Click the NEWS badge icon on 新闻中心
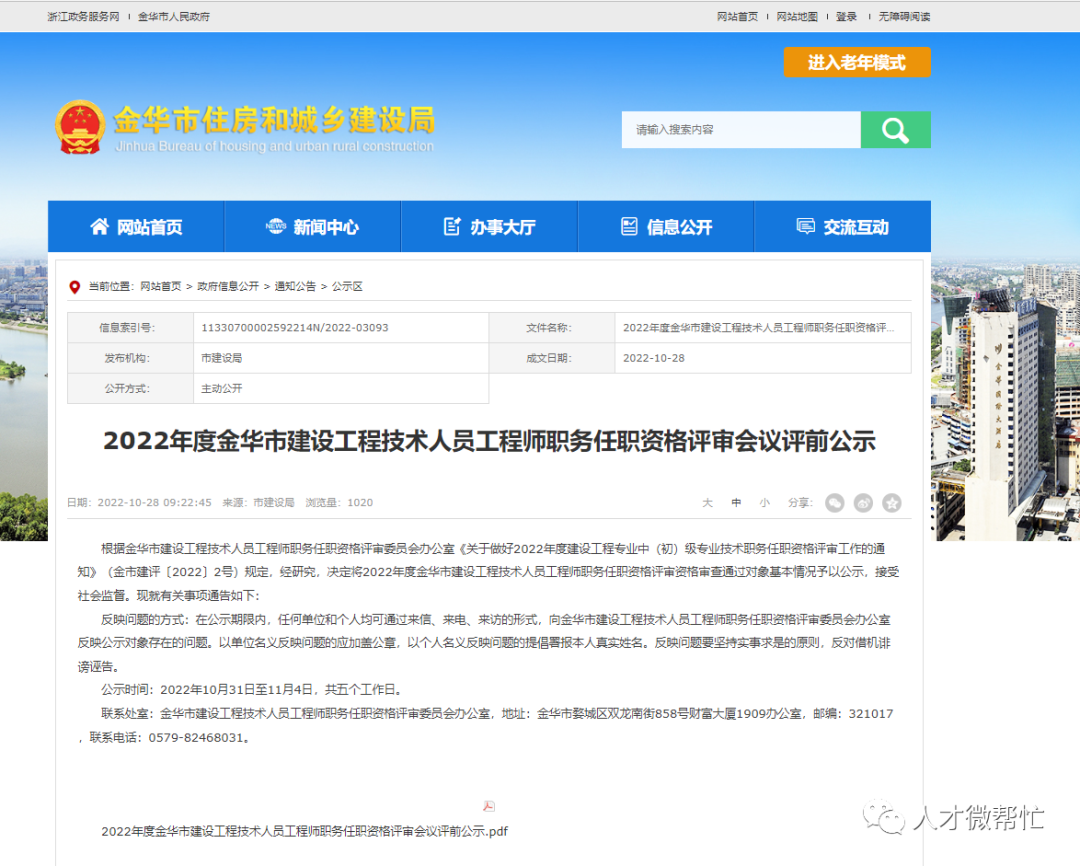 [278, 226]
